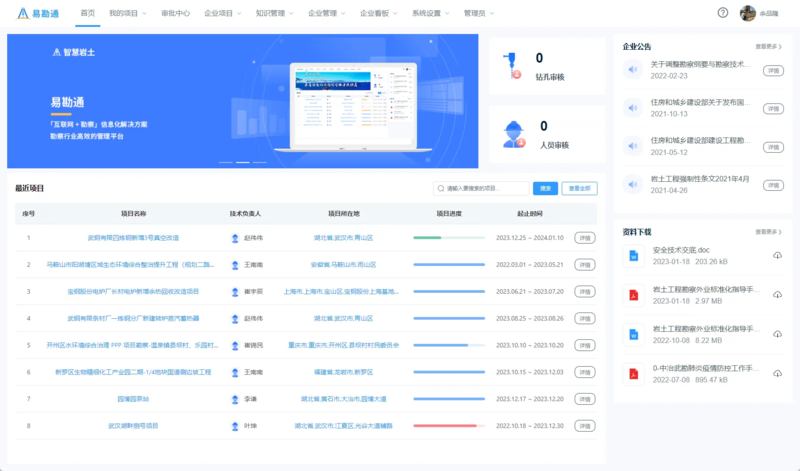Expand the 企业管理 dropdown menu
Screen dimensions: 800x471
[327, 13]
